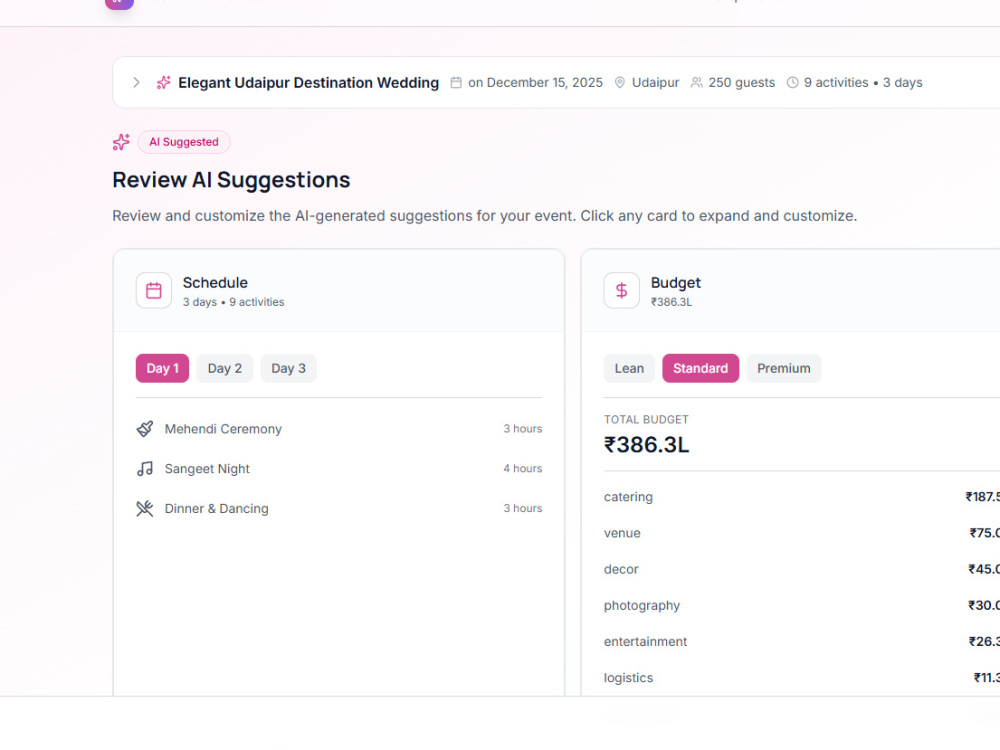
Task: Click the Dinner & Dancing utensils icon
Action: [145, 508]
